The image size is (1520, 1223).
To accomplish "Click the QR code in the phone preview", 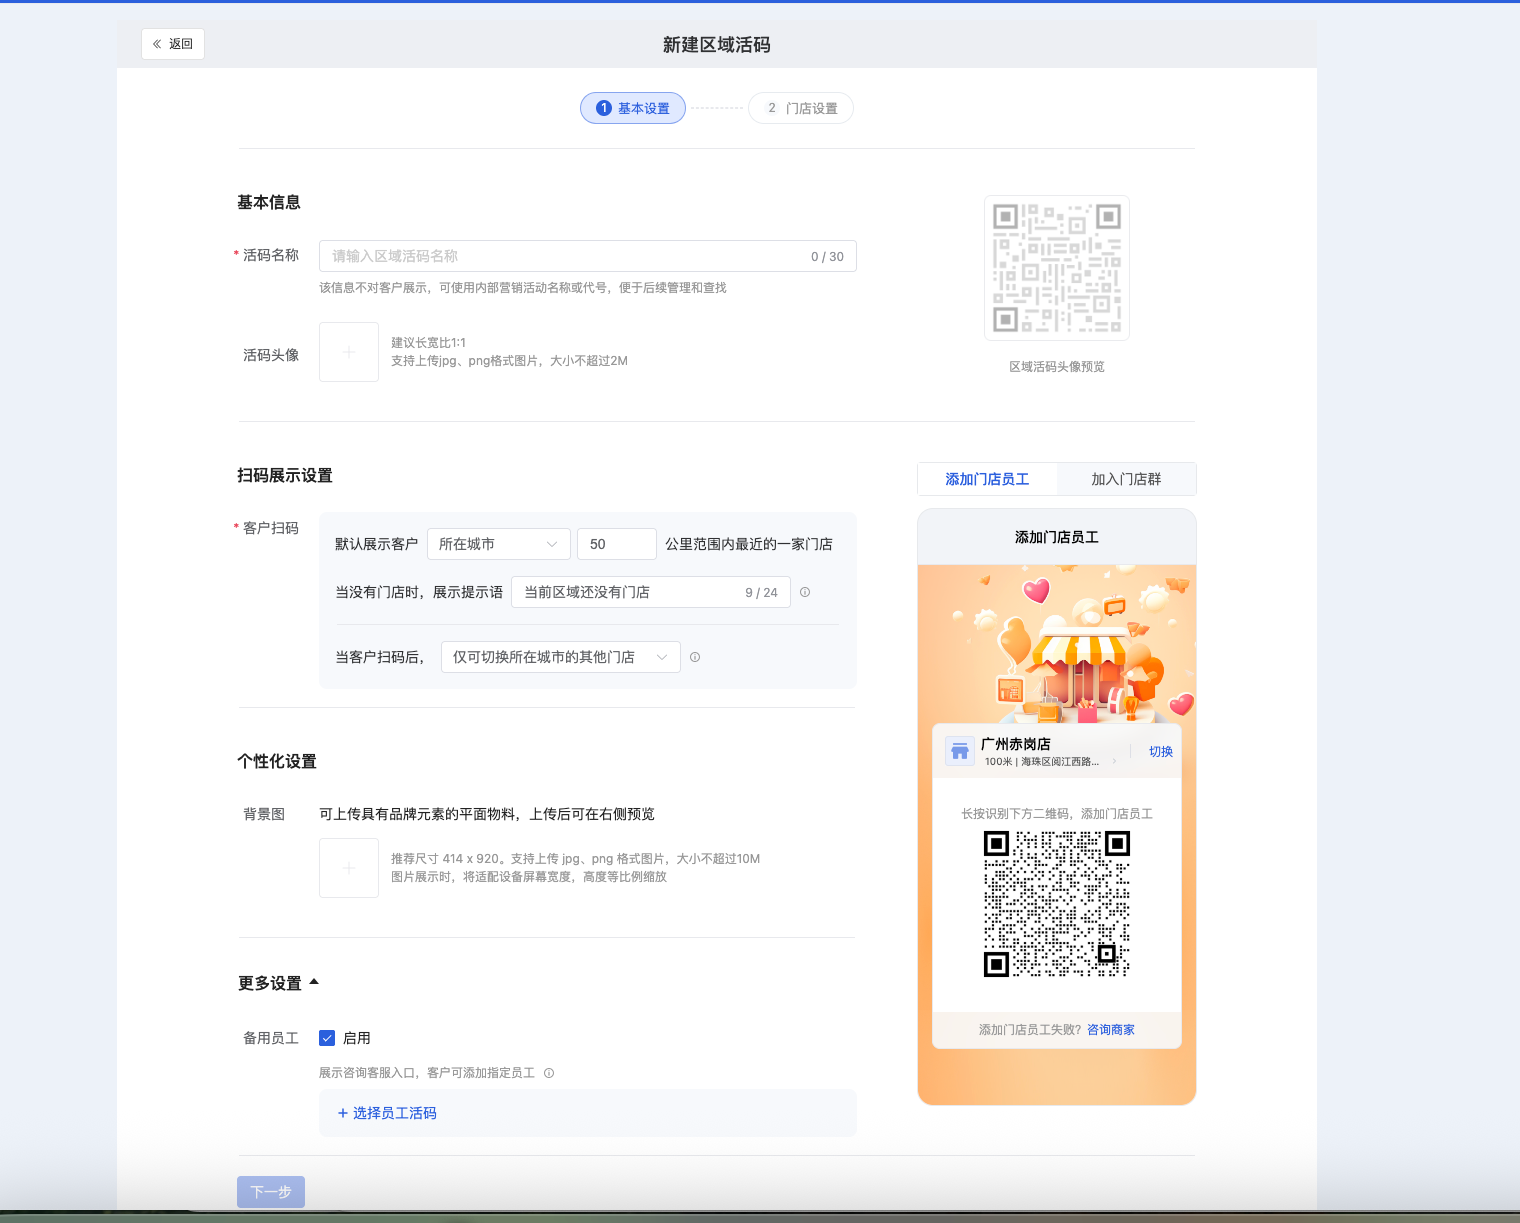I will coord(1057,904).
